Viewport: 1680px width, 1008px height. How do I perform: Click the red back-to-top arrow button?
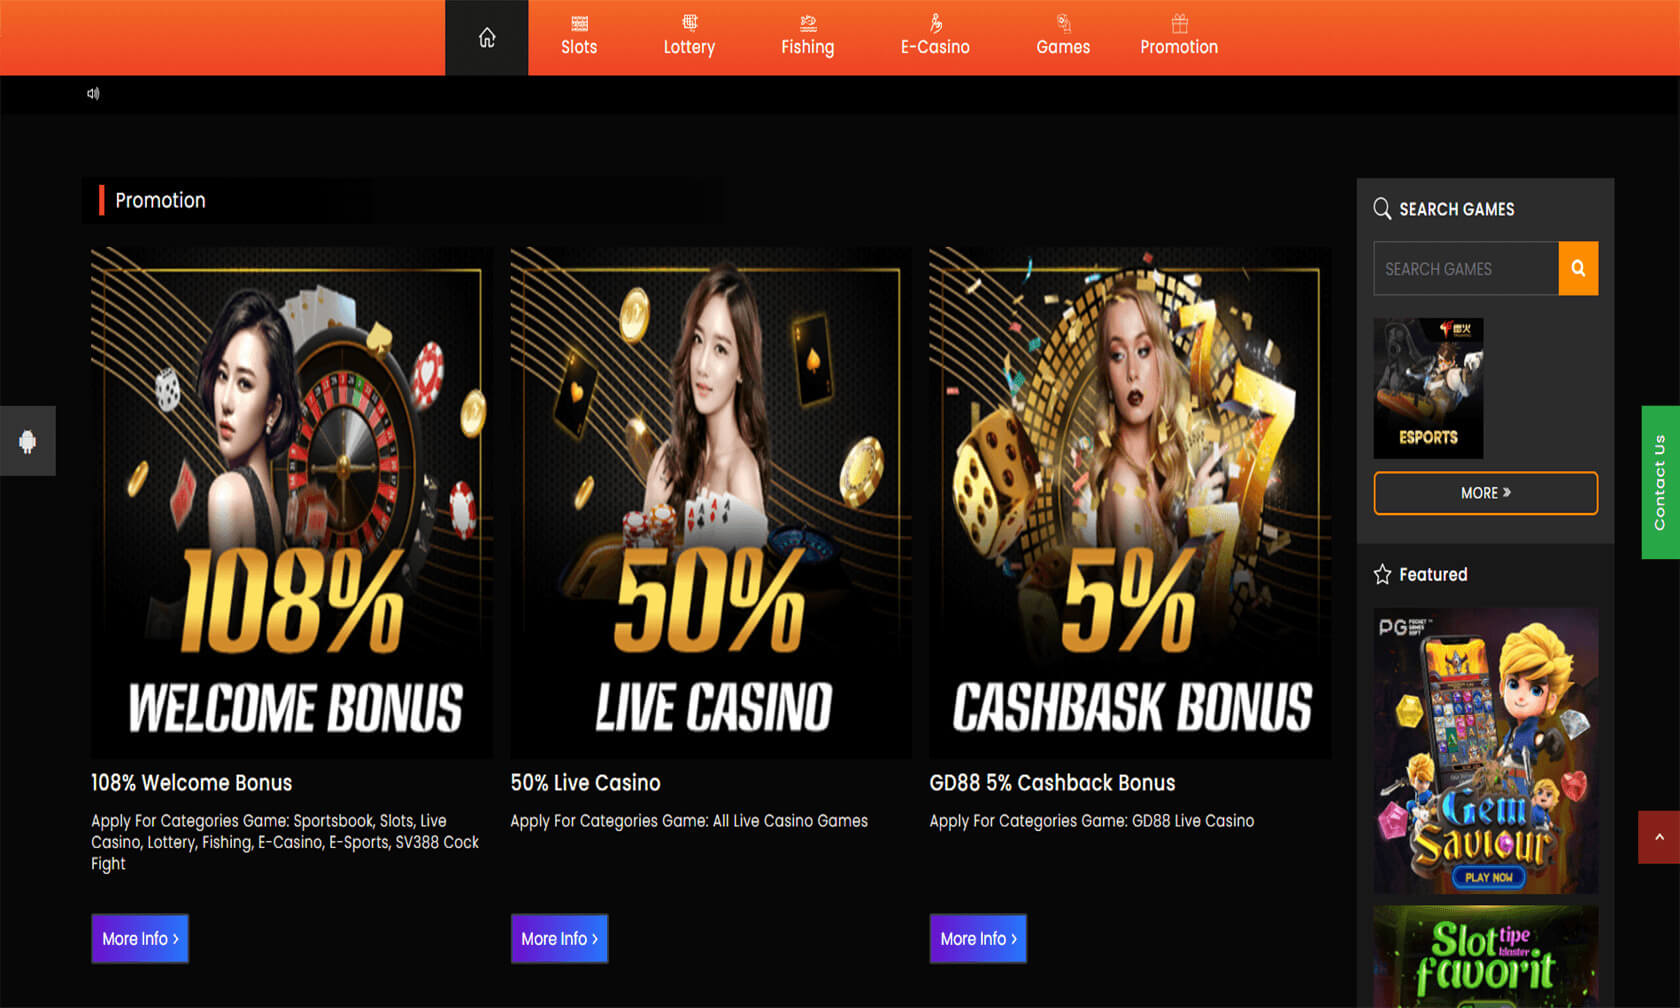1659,837
